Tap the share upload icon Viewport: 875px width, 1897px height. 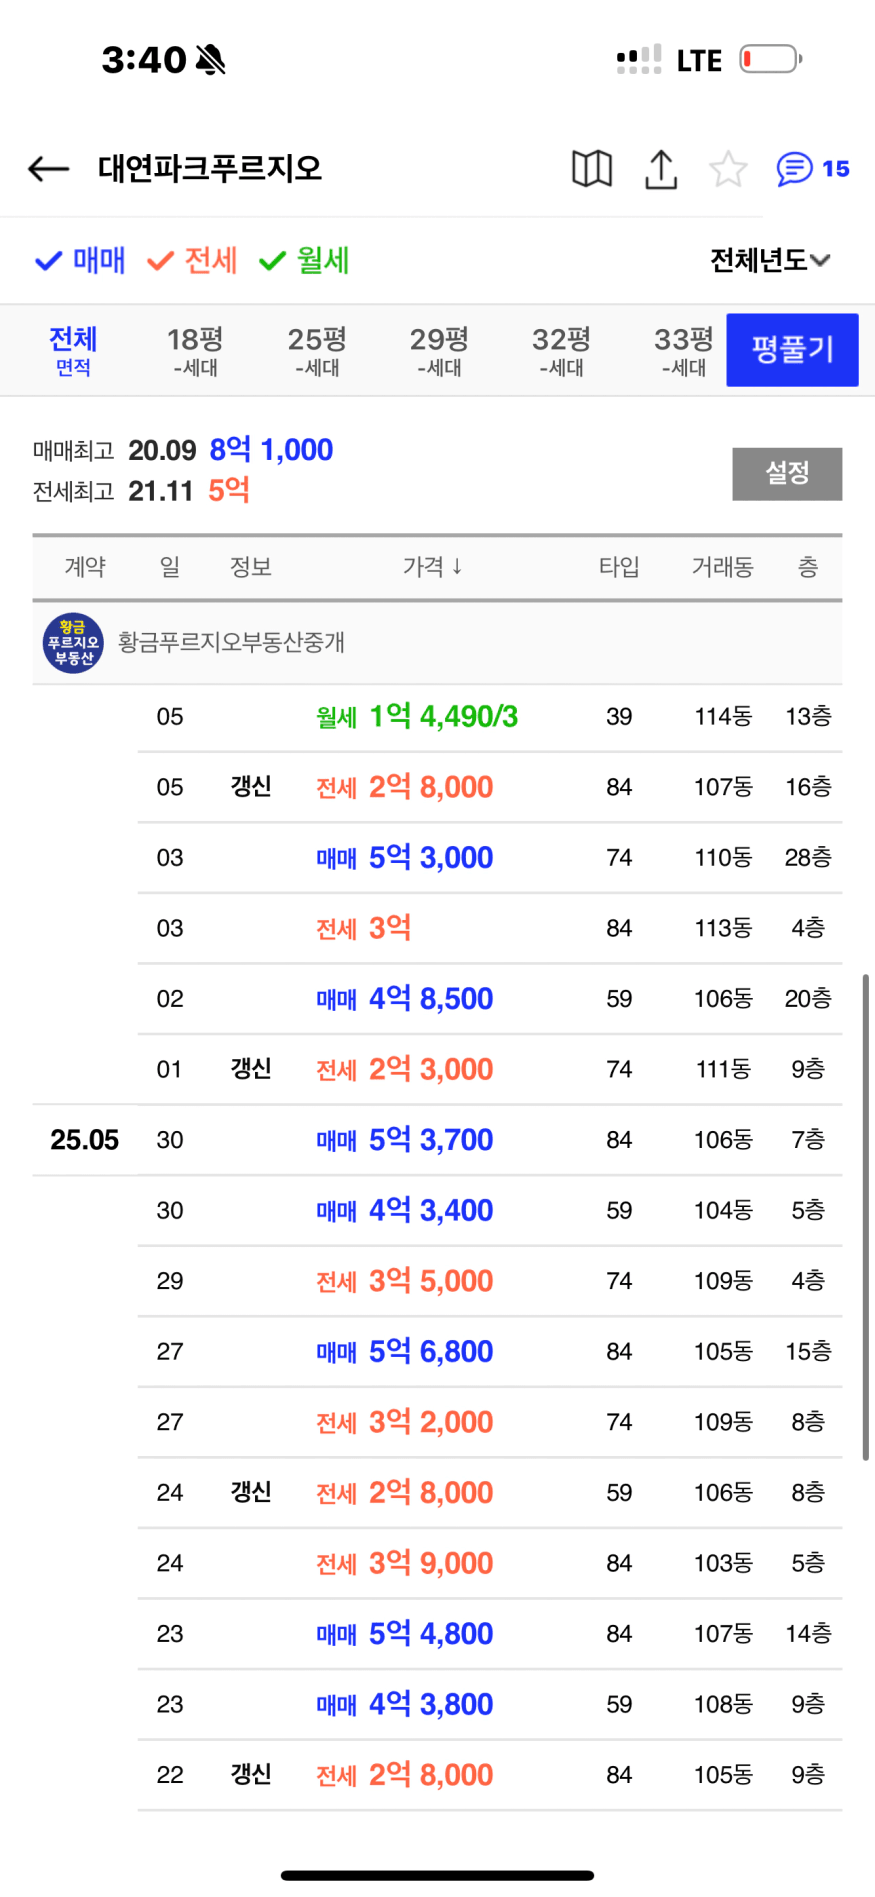[x=661, y=169]
